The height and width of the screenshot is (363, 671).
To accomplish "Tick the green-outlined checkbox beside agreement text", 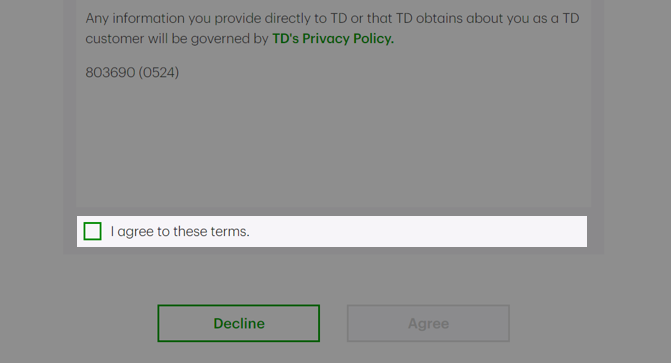I will click(x=92, y=231).
